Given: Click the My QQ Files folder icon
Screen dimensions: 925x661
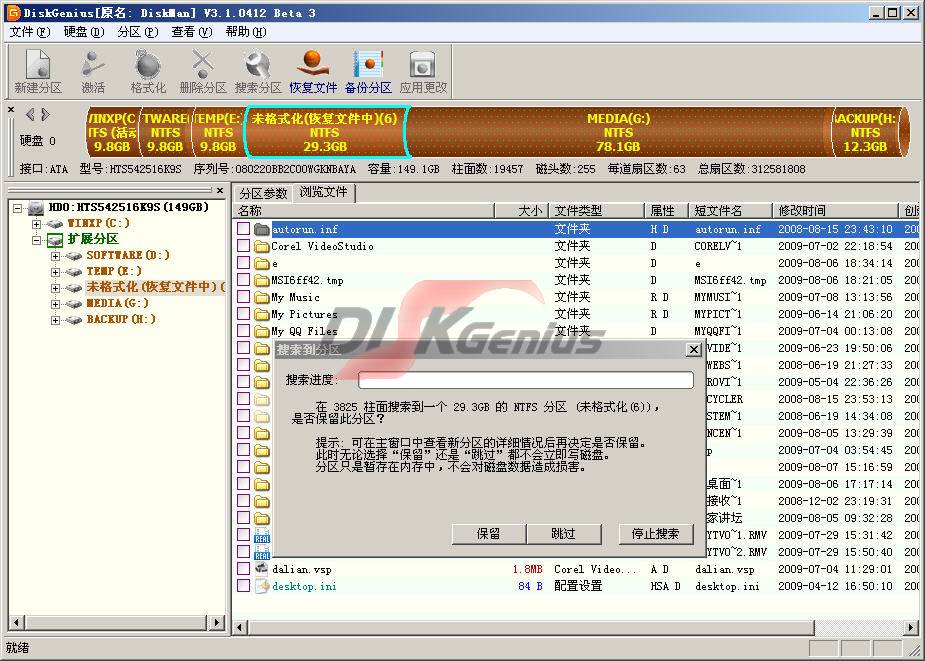Looking at the screenshot, I should (262, 331).
